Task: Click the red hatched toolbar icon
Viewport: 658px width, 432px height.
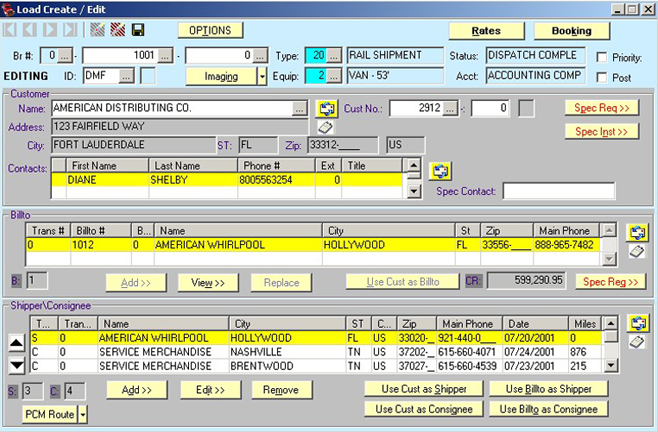Action: [118, 30]
